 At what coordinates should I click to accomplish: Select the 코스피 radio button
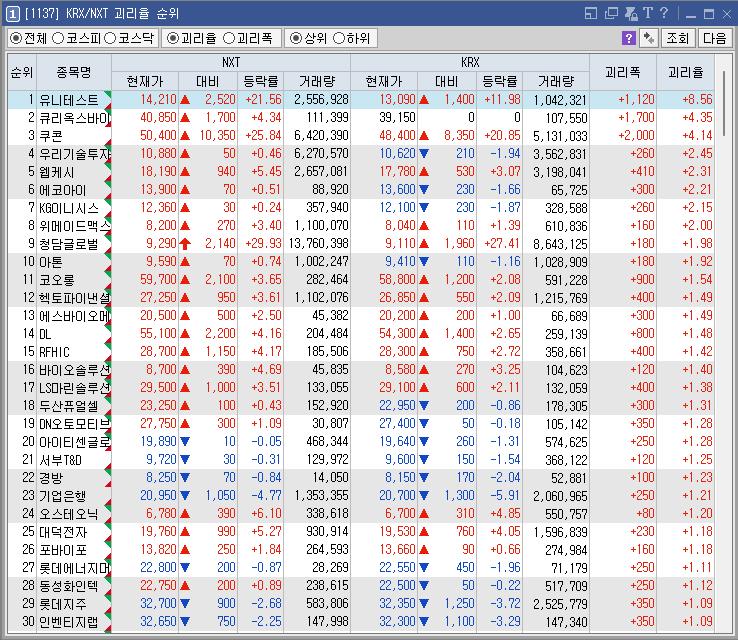point(58,38)
